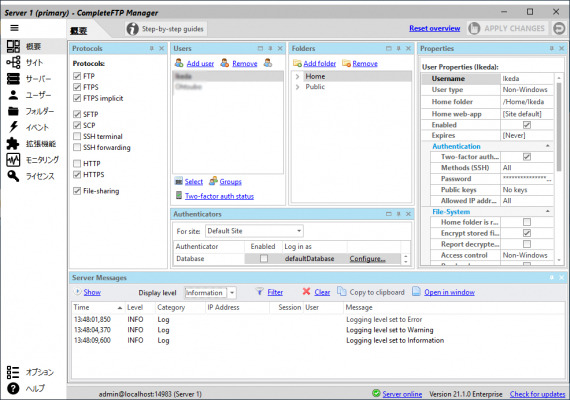Click the Remove folder link
This screenshot has height=400, width=570.
pyautogui.click(x=365, y=64)
